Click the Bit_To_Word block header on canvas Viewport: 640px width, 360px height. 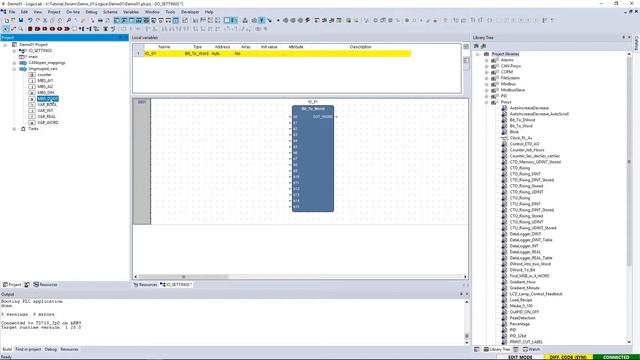coord(313,109)
